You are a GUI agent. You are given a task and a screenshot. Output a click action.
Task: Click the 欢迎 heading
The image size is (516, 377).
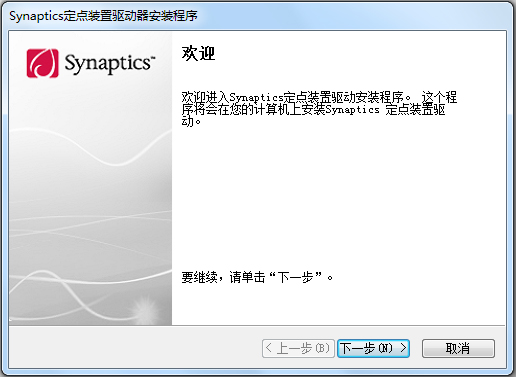198,53
